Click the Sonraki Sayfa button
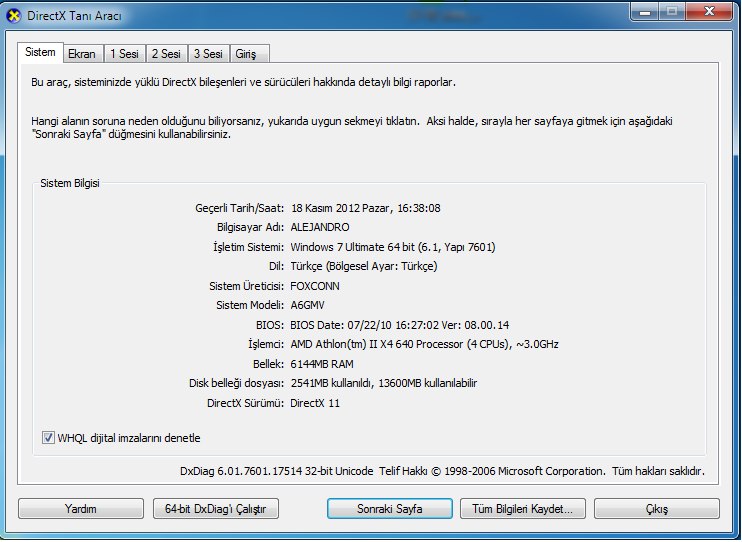 [x=390, y=509]
